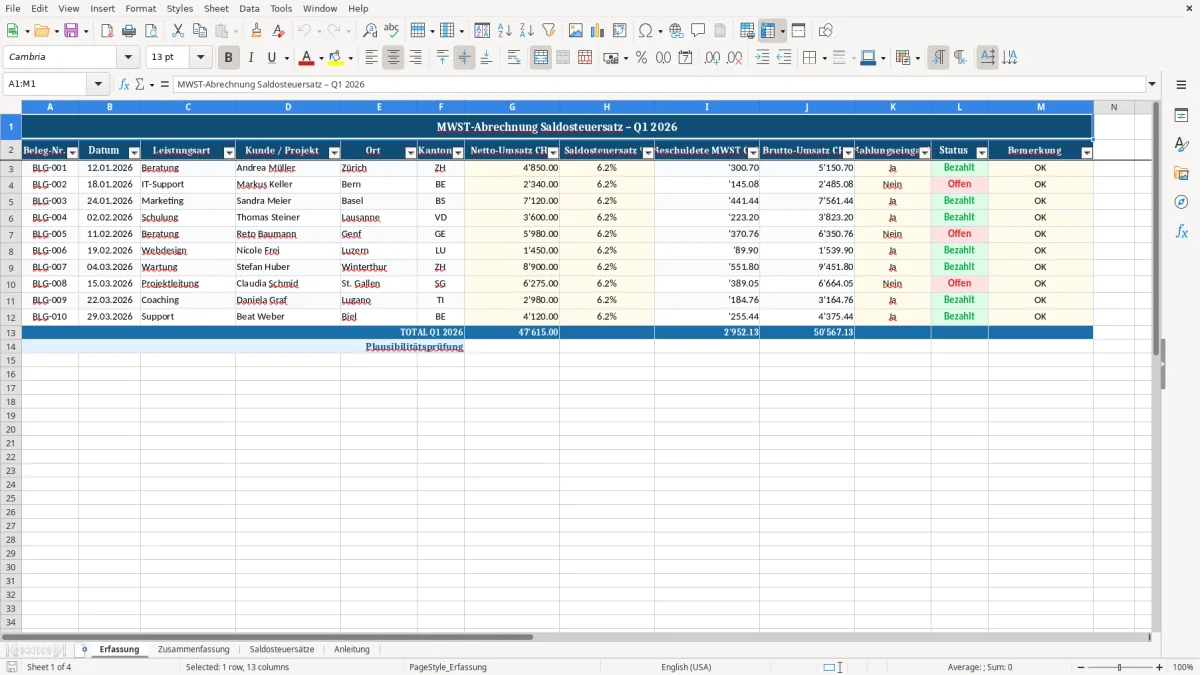Open the sidebar Navigator compass icon
The height and width of the screenshot is (675, 1200).
[1181, 203]
